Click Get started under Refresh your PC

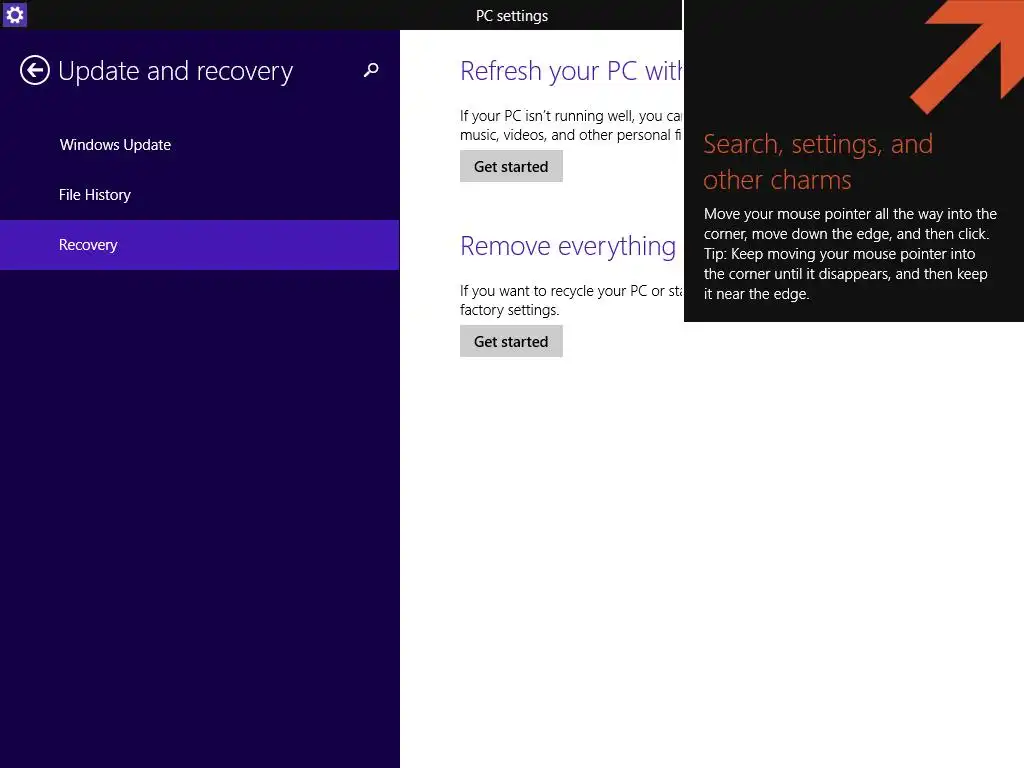pos(511,167)
